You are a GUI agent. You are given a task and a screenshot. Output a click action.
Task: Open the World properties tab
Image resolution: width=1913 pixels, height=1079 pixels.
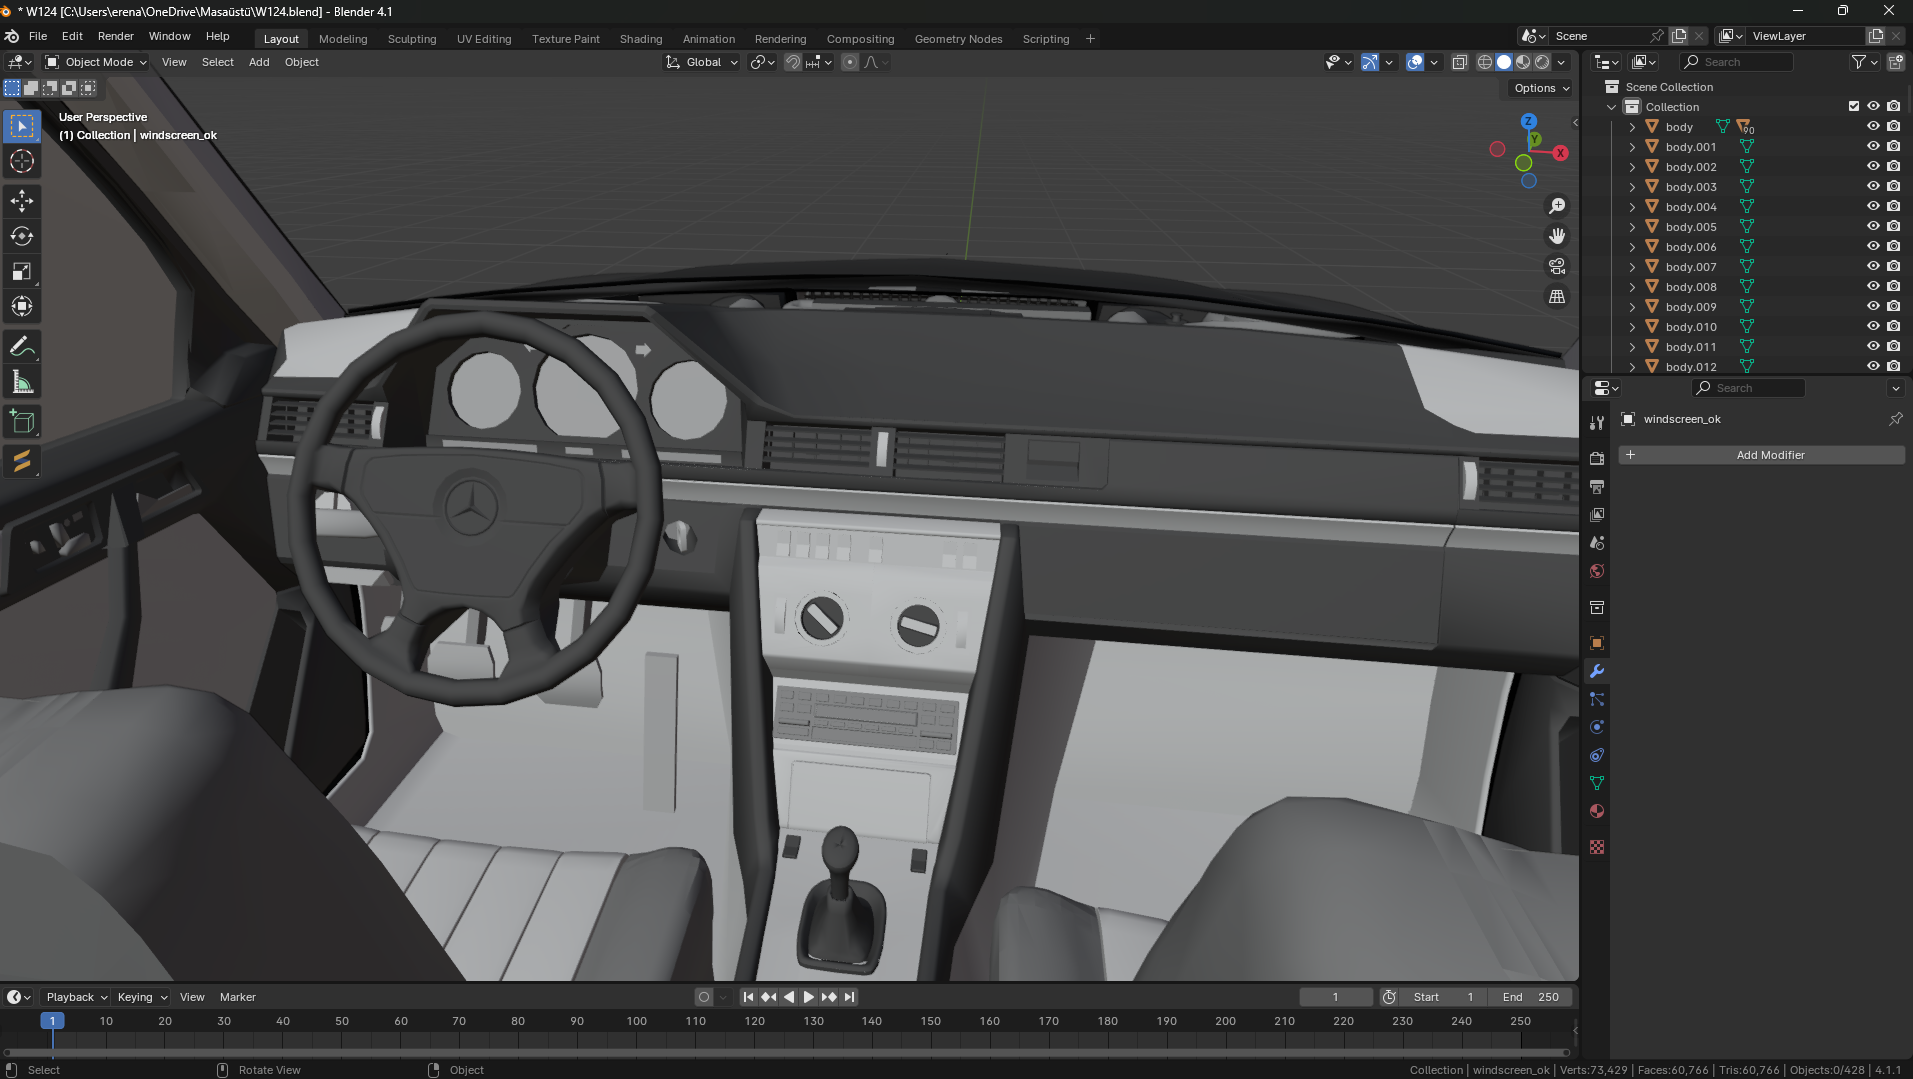coord(1597,571)
